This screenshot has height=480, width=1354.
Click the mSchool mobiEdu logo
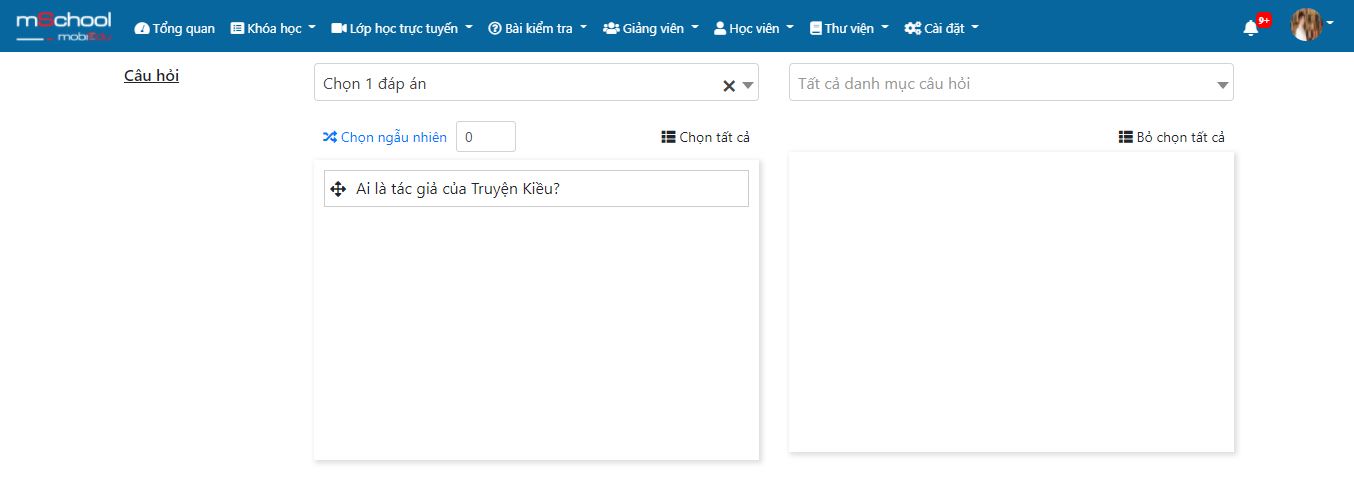point(64,27)
